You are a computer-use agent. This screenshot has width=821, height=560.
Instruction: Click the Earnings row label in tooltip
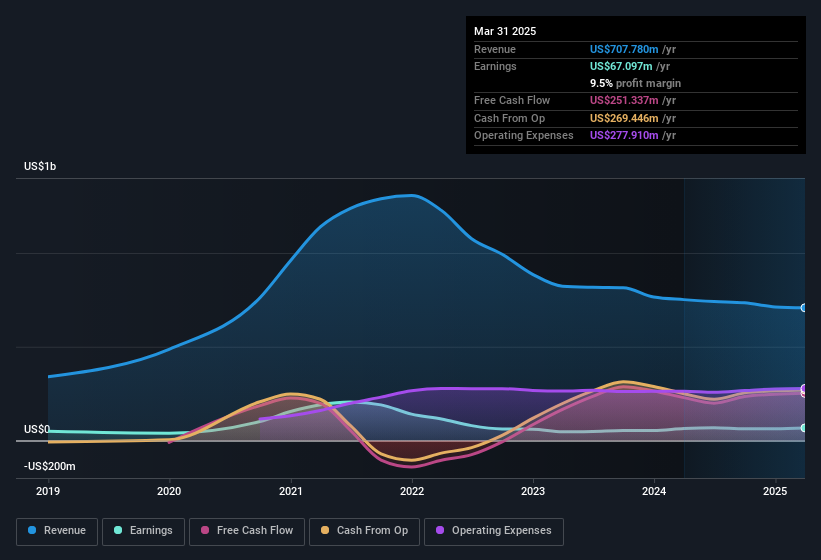[x=495, y=66]
